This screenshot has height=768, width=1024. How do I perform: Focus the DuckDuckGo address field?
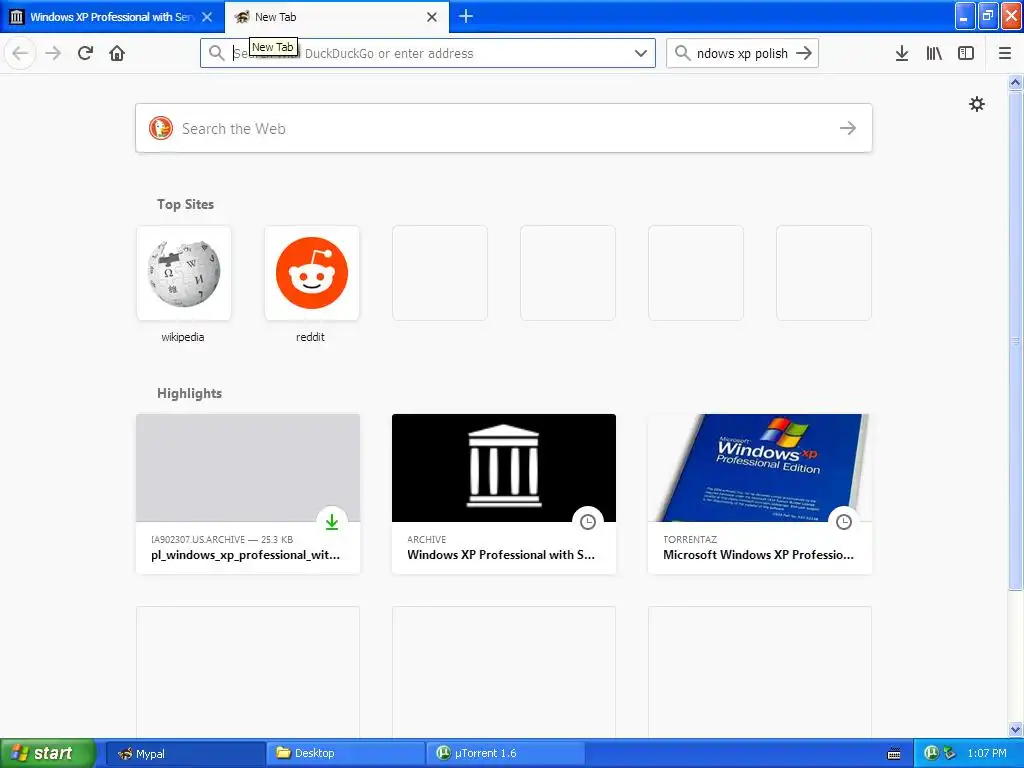[x=428, y=53]
